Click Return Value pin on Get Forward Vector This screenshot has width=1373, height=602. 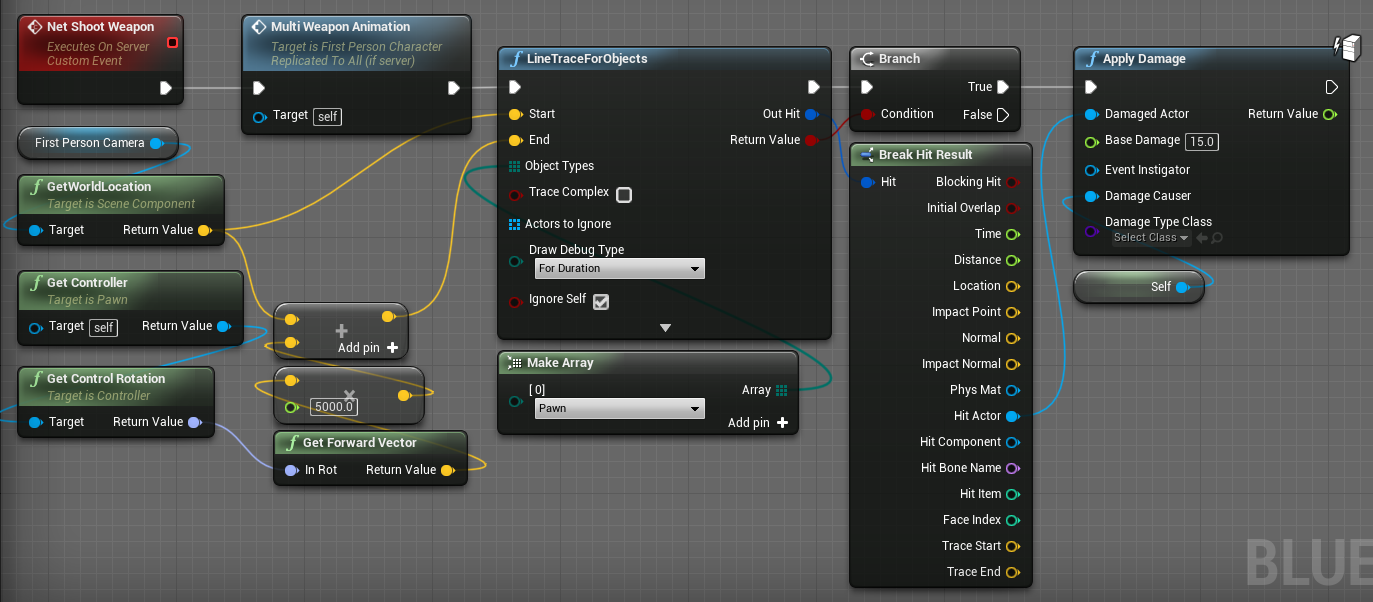(448, 469)
